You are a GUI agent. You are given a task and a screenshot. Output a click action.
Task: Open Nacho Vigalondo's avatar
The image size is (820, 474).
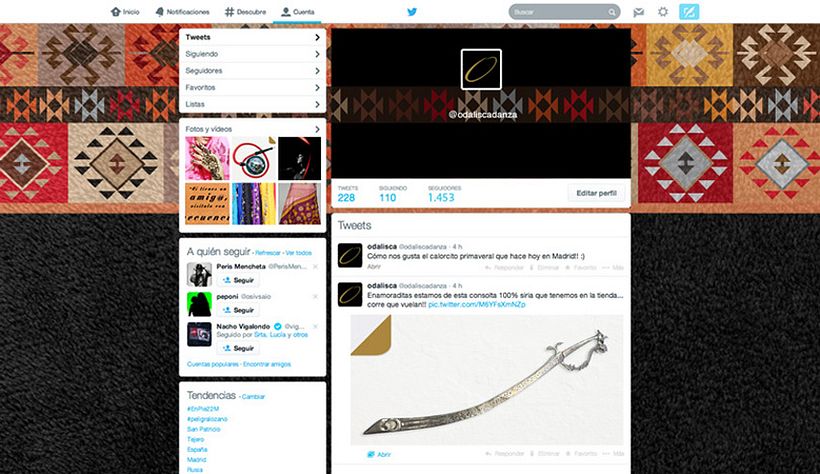coord(199,334)
